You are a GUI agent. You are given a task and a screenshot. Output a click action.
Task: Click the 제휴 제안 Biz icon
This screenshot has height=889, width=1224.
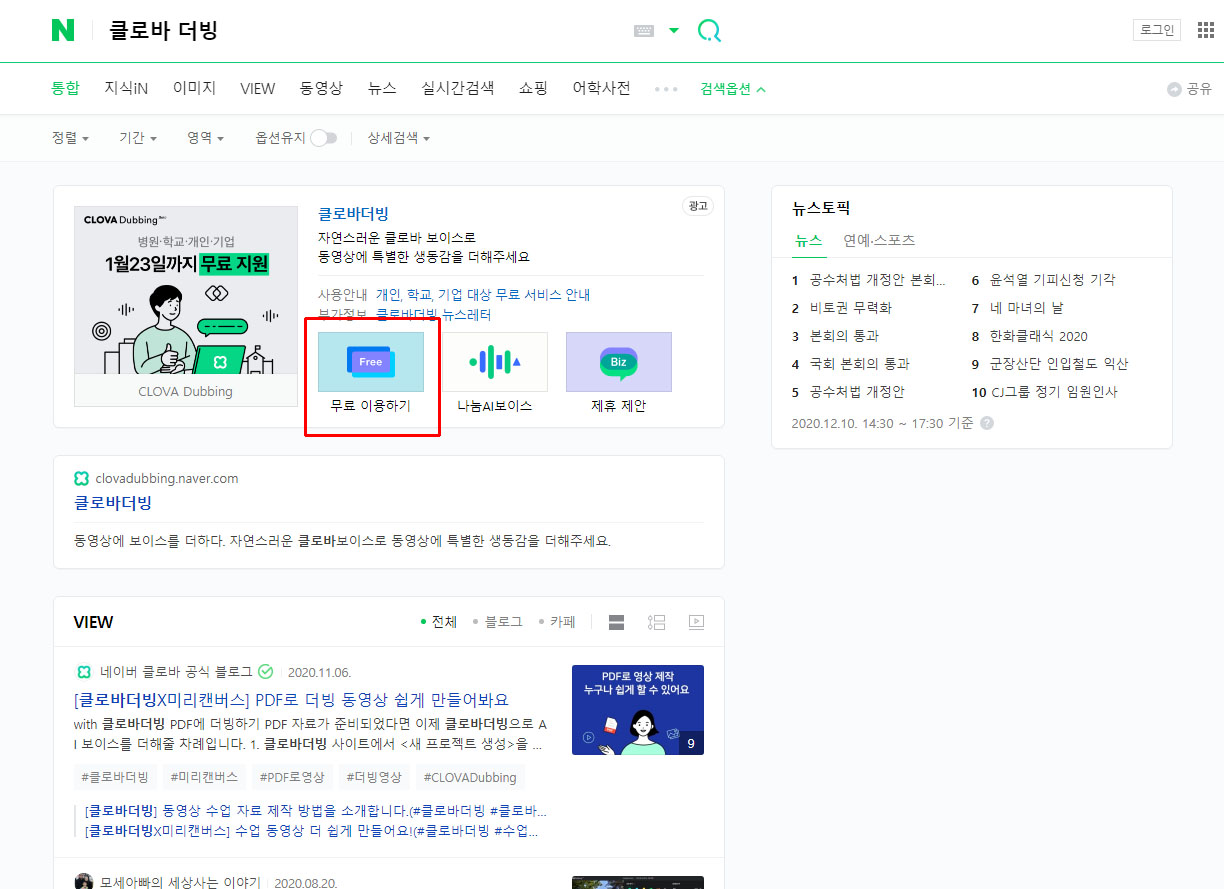619,362
